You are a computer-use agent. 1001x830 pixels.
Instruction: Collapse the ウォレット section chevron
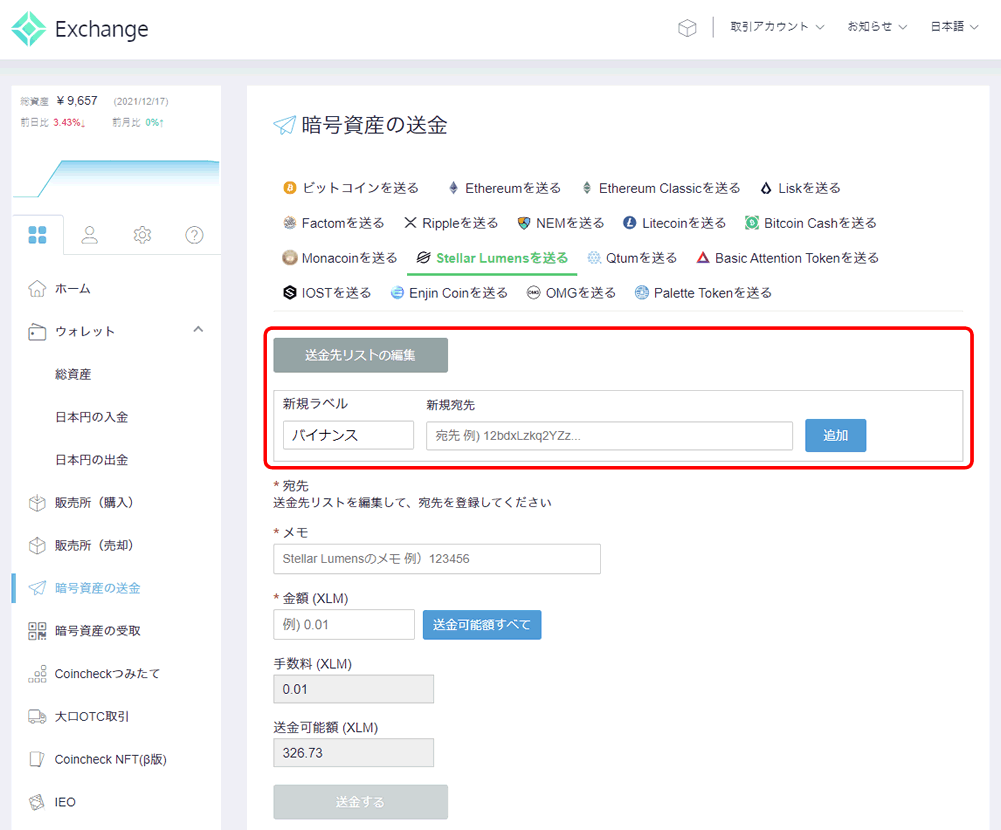click(x=199, y=330)
